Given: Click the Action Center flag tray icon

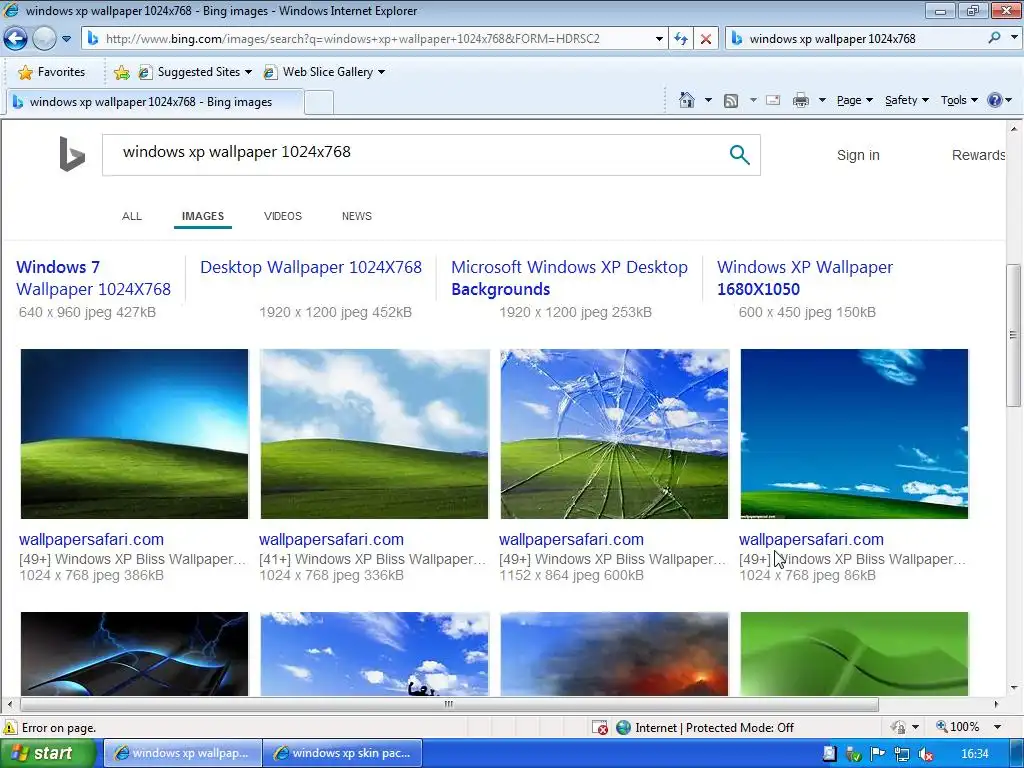Looking at the screenshot, I should (877, 754).
